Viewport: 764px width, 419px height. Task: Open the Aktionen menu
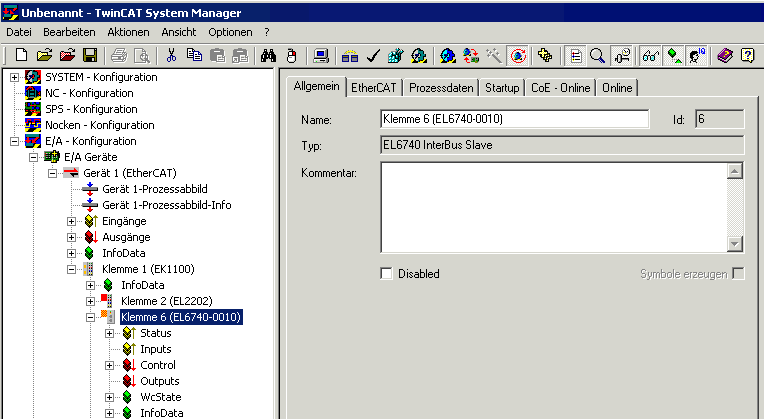point(128,32)
